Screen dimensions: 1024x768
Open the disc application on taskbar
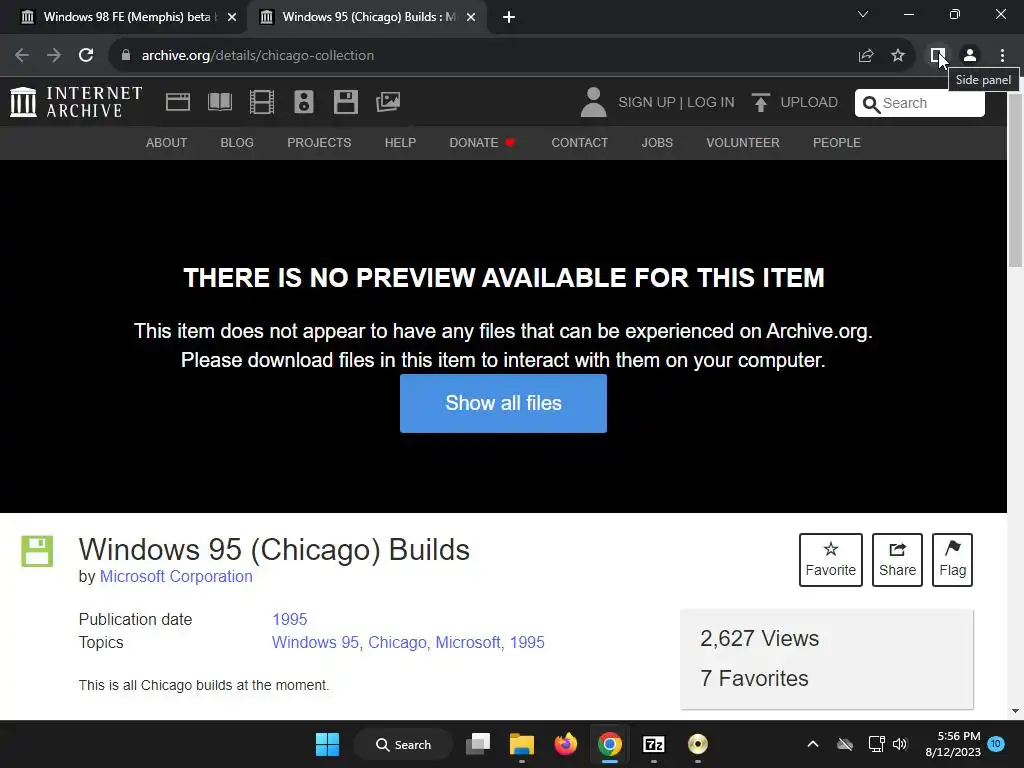pos(697,744)
